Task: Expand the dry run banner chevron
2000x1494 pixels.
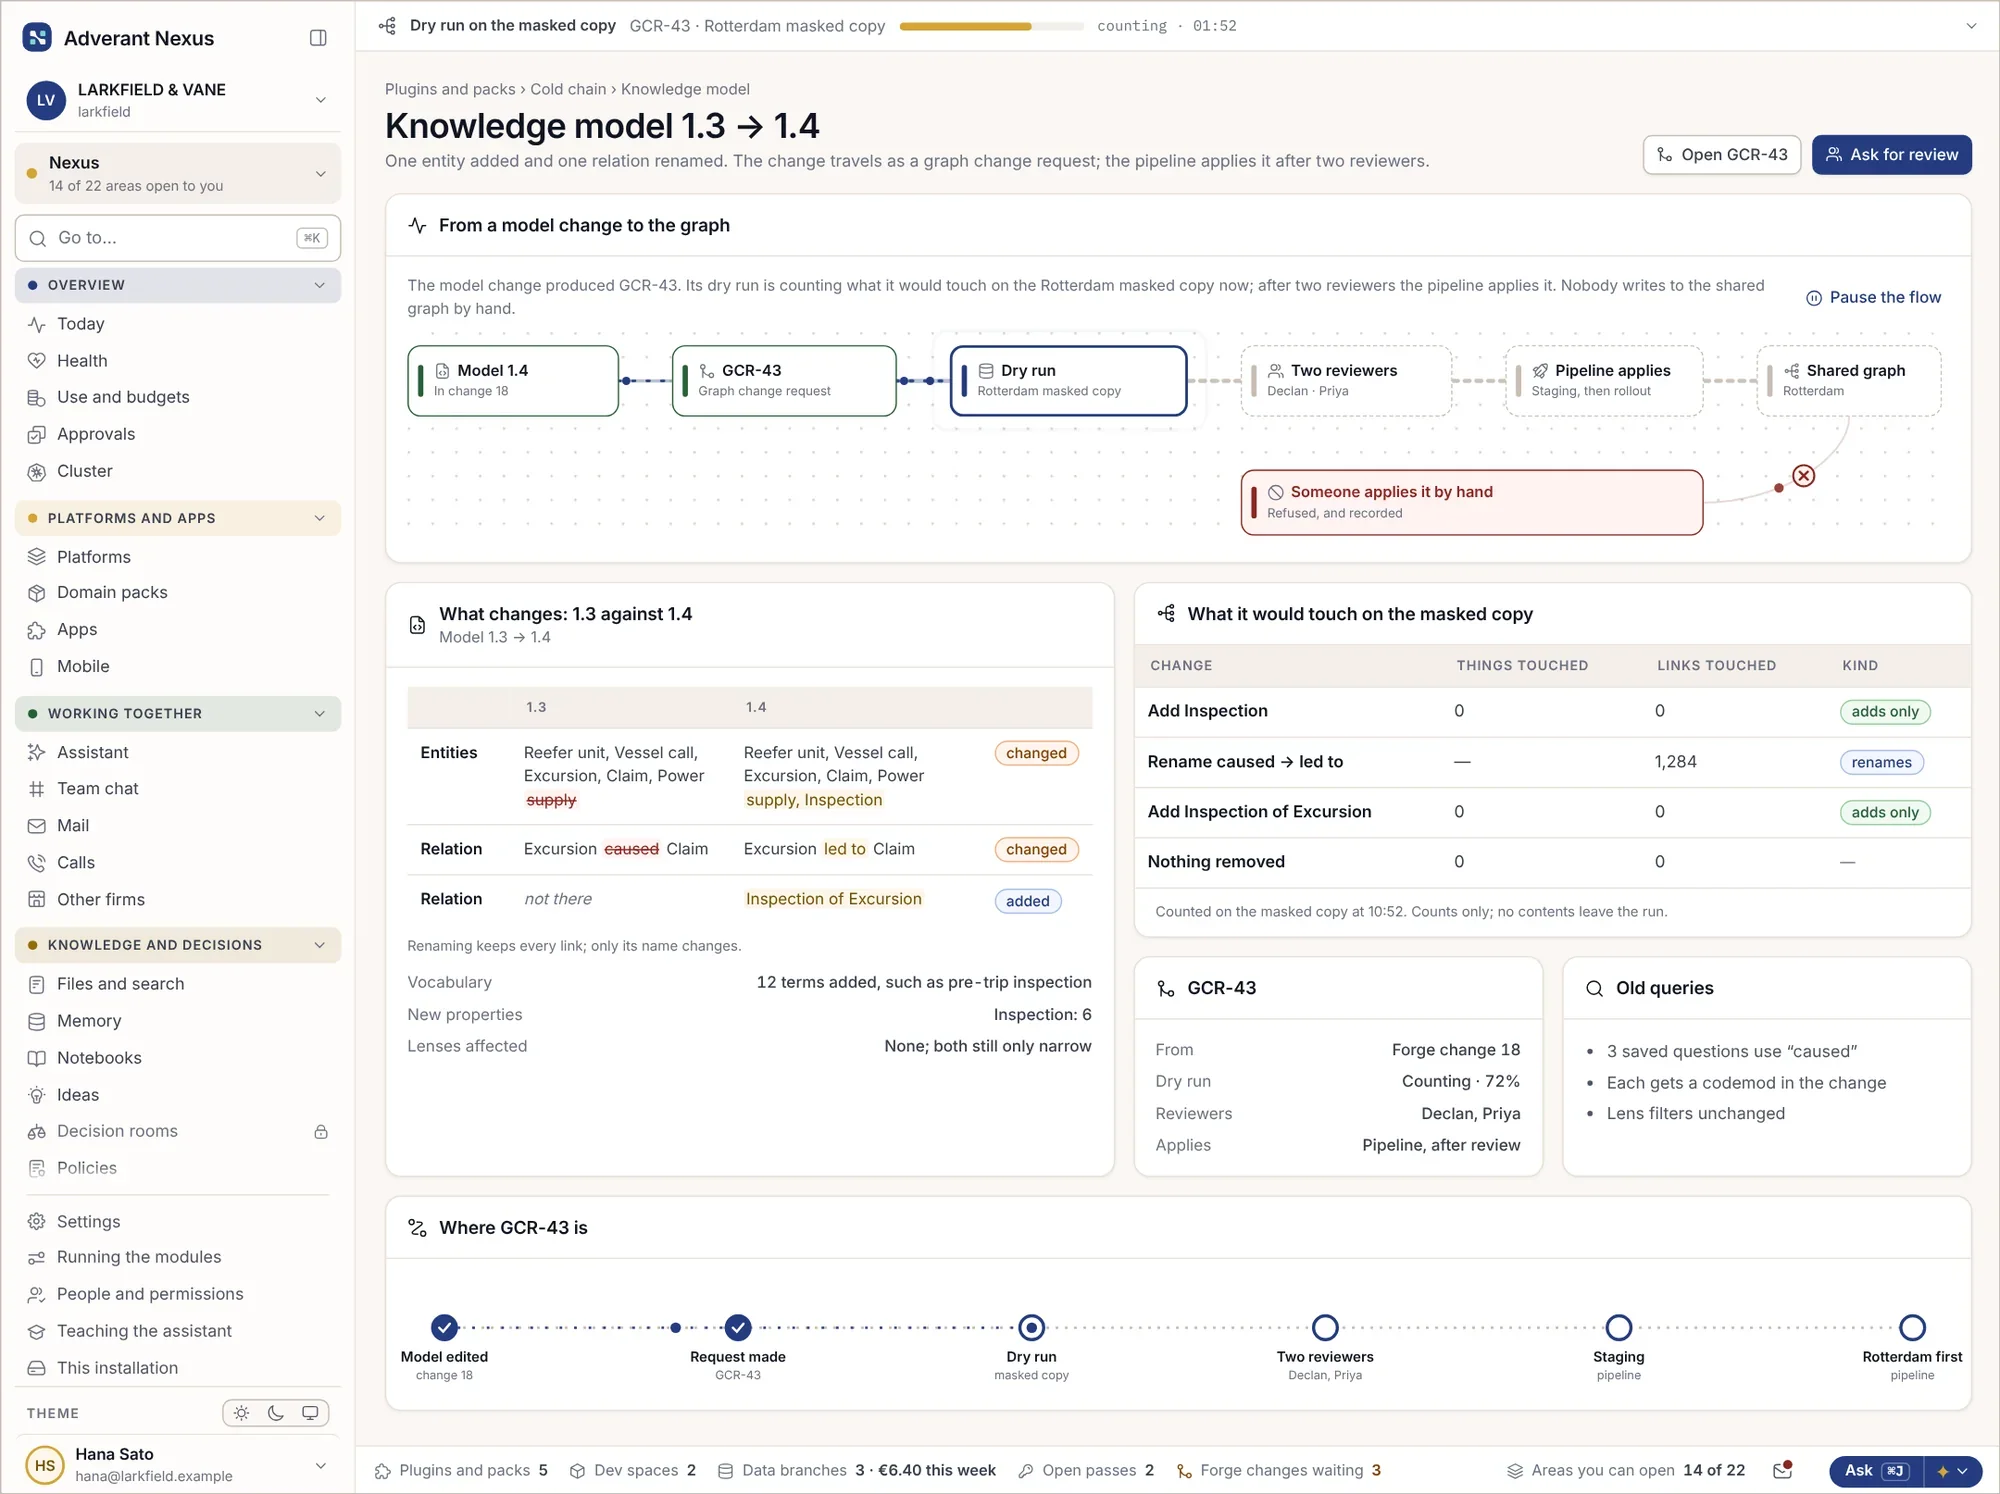Action: (1971, 26)
